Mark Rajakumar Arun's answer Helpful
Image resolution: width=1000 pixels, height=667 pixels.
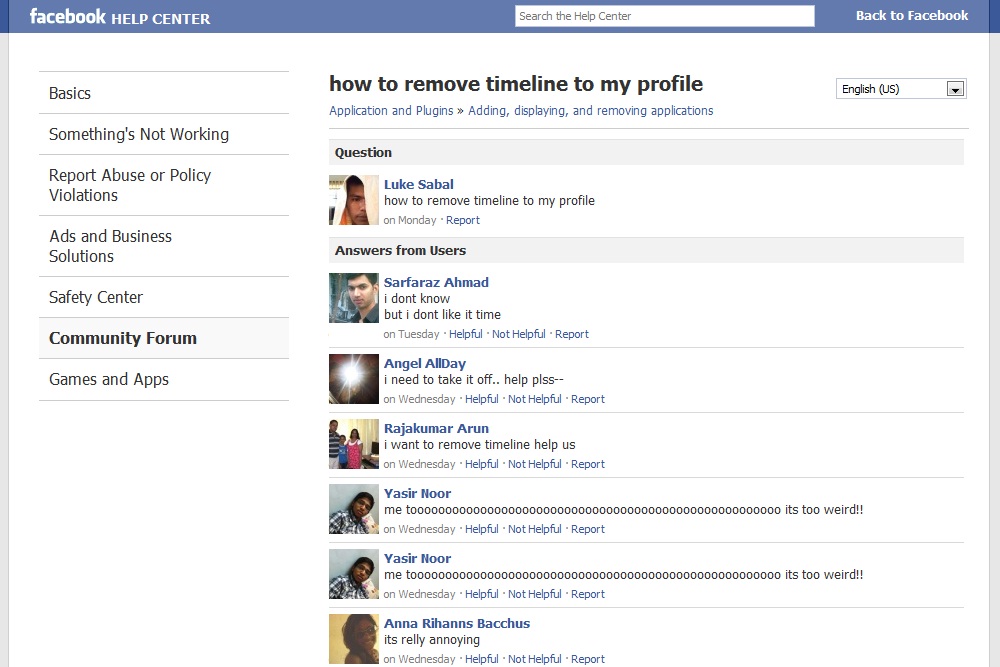[482, 464]
